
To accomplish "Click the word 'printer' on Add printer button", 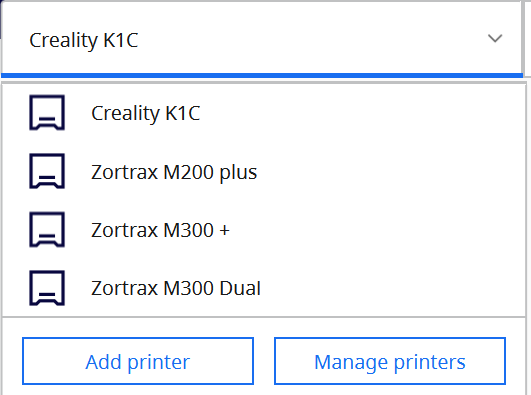I will [158, 363].
